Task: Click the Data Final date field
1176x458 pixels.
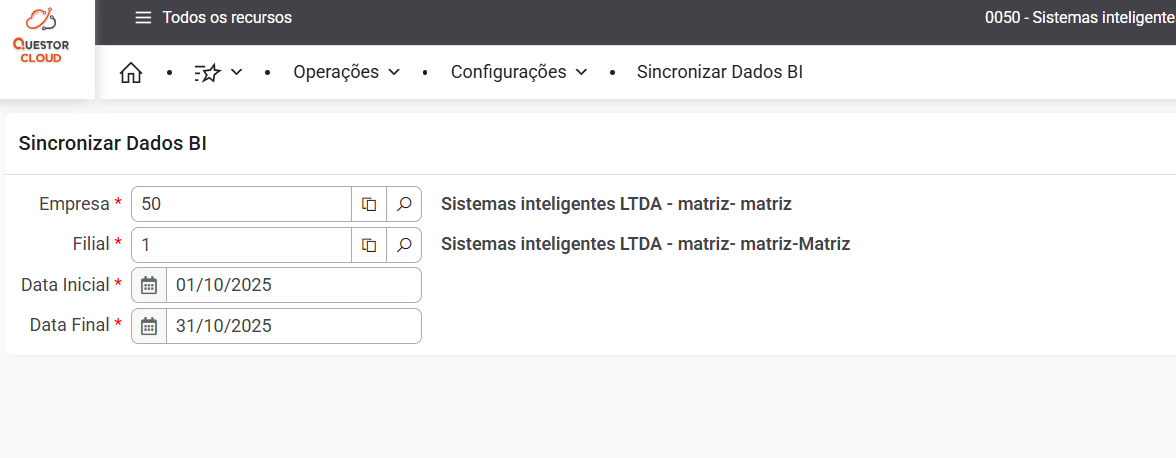Action: click(x=293, y=325)
